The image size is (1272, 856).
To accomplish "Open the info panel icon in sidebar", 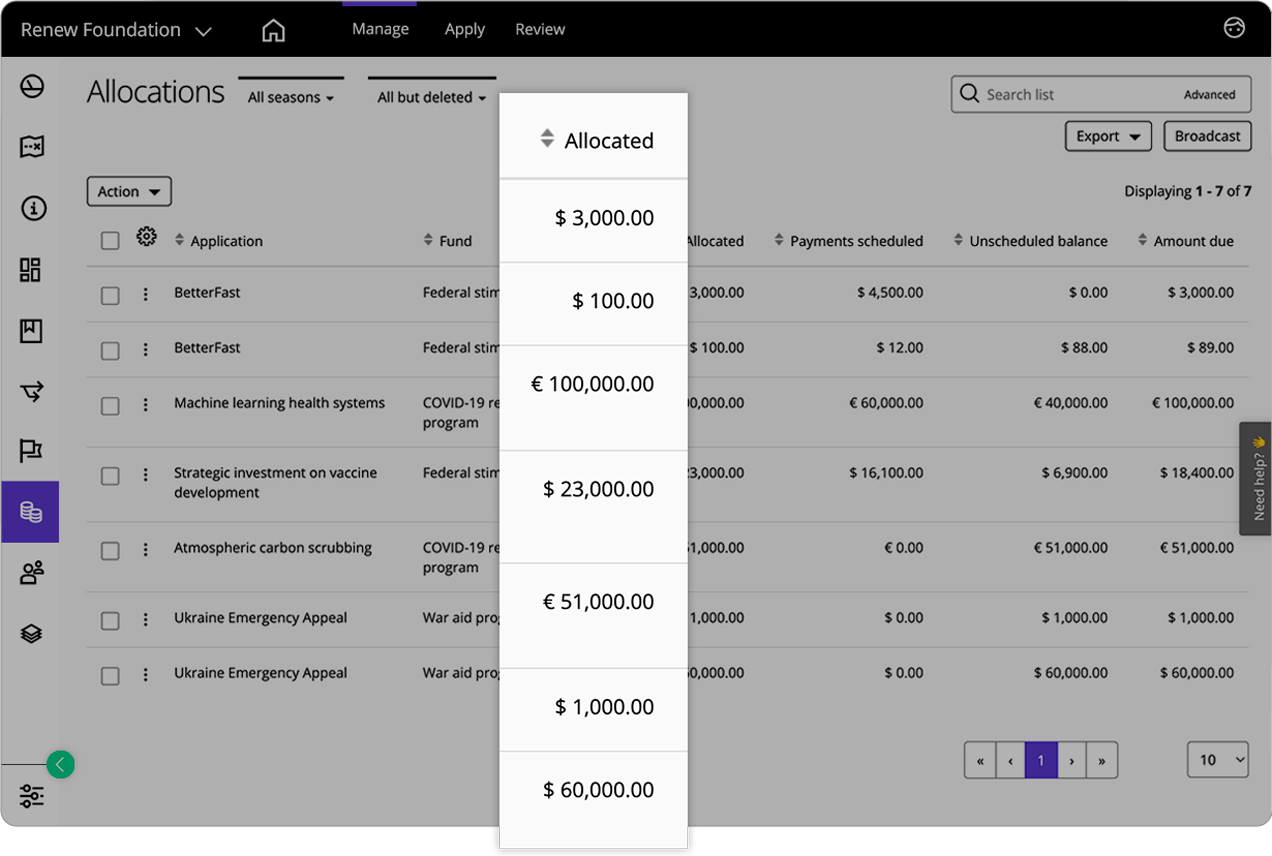I will point(32,209).
